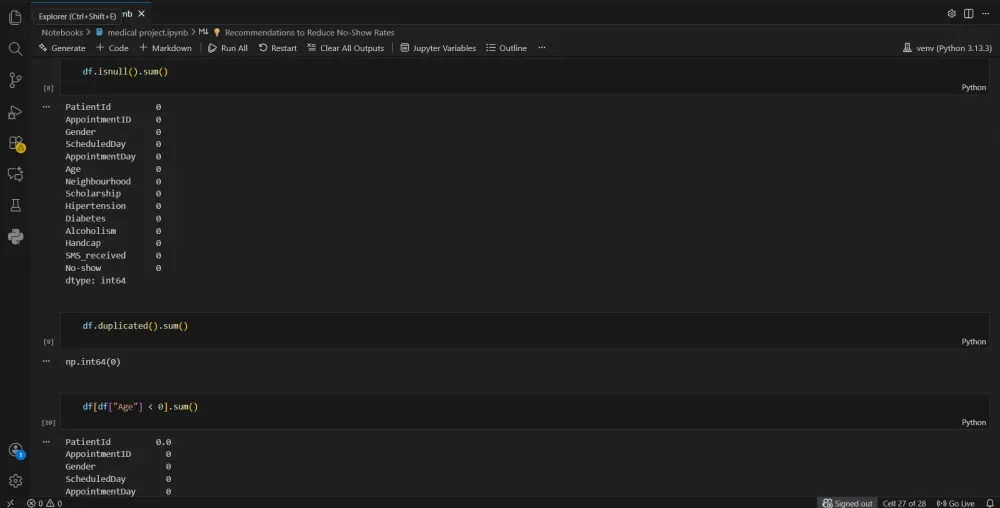Click the [9] execution count label
Image resolution: width=1000 pixels, height=508 pixels.
click(48, 342)
